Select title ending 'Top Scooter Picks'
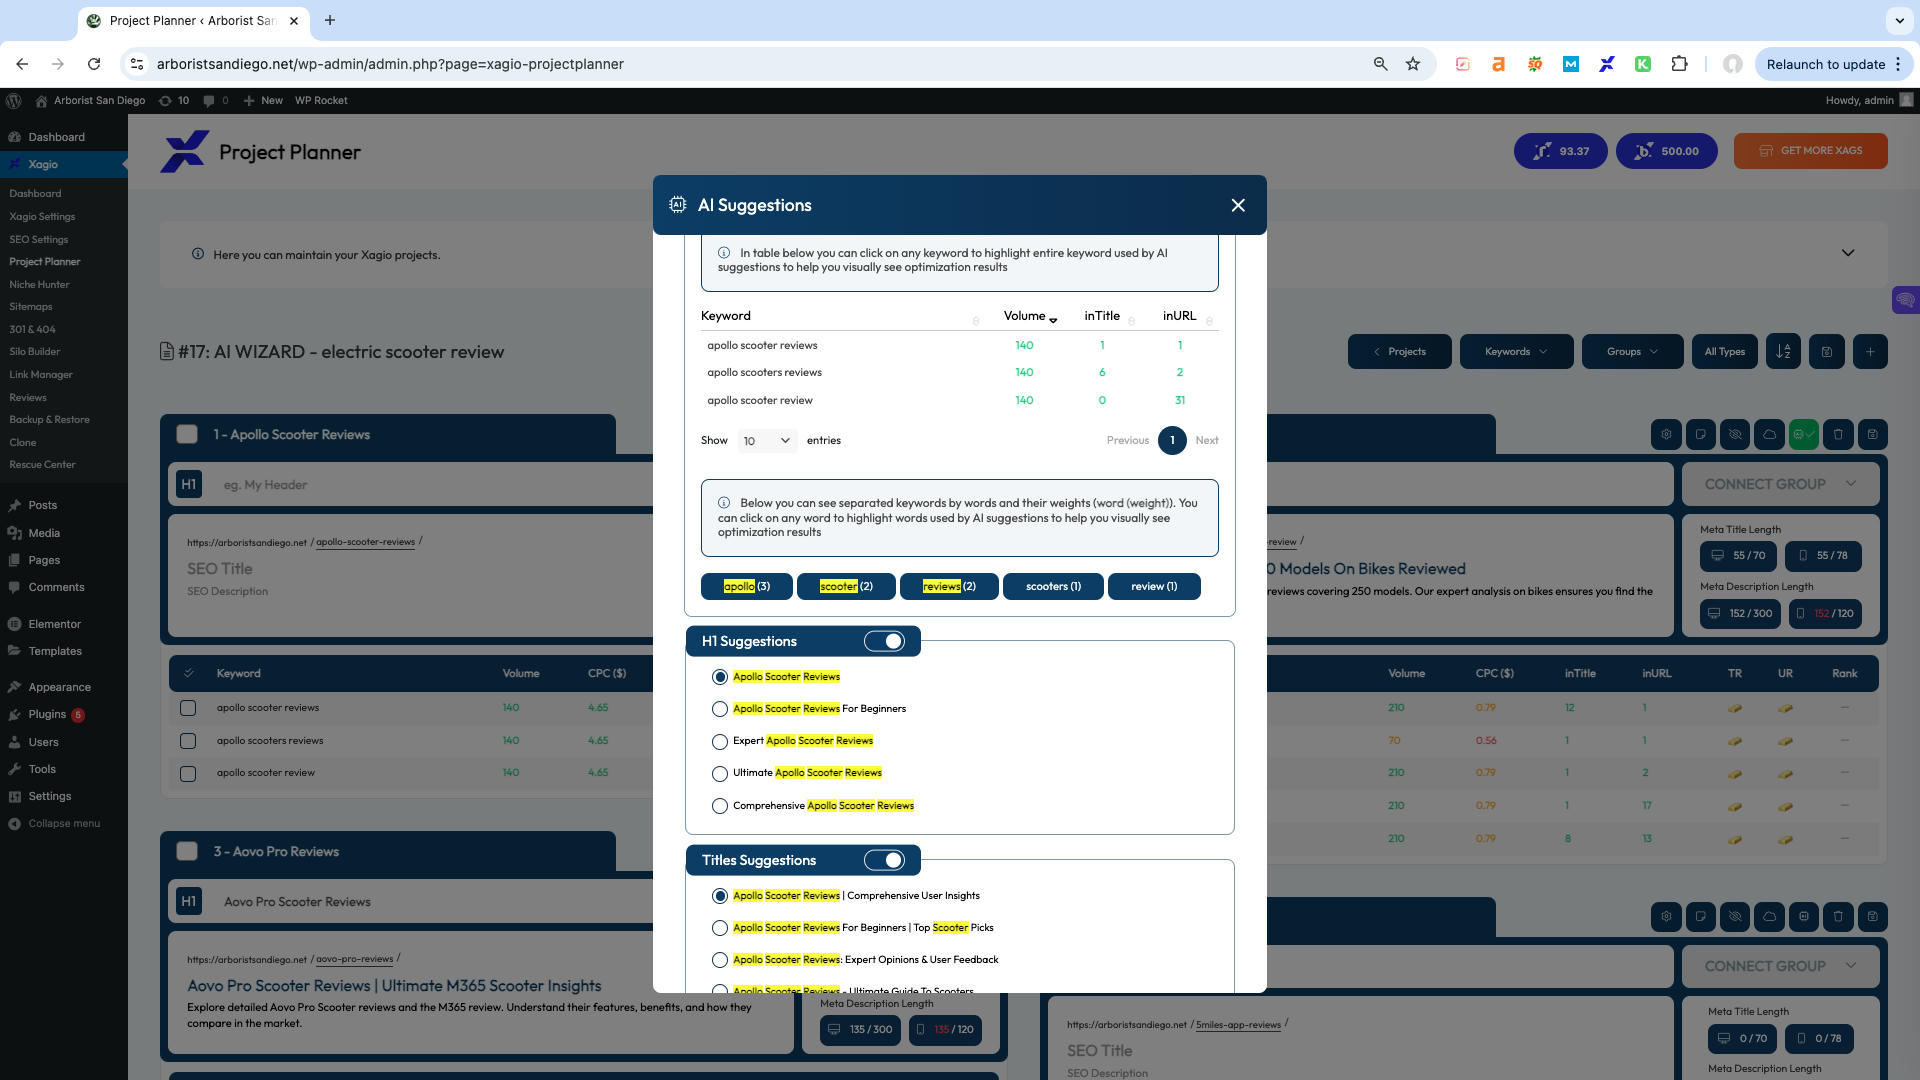Image resolution: width=1920 pixels, height=1080 pixels. 720,928
